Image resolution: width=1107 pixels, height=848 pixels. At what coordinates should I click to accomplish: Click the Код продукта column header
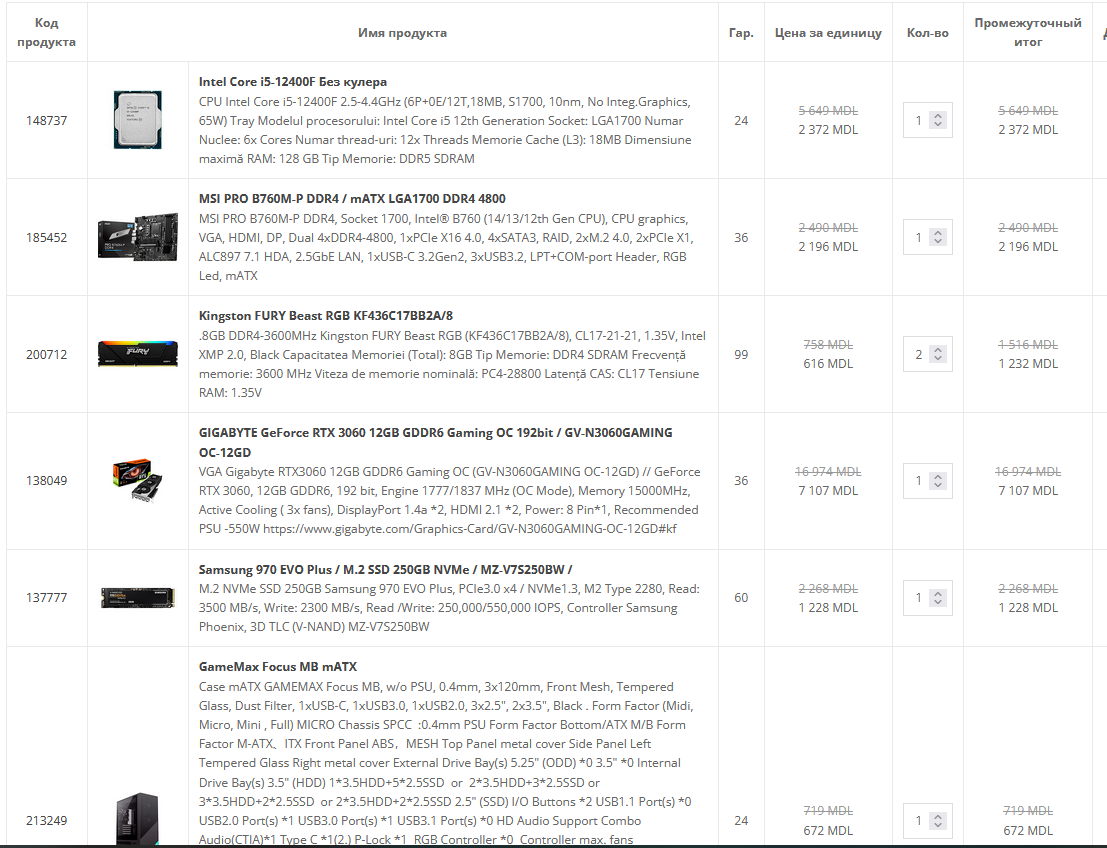click(x=47, y=32)
